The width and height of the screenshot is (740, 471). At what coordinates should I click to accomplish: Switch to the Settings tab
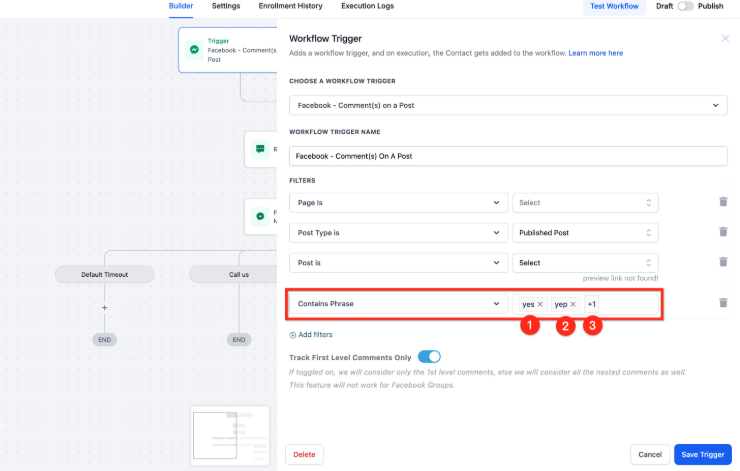(225, 6)
